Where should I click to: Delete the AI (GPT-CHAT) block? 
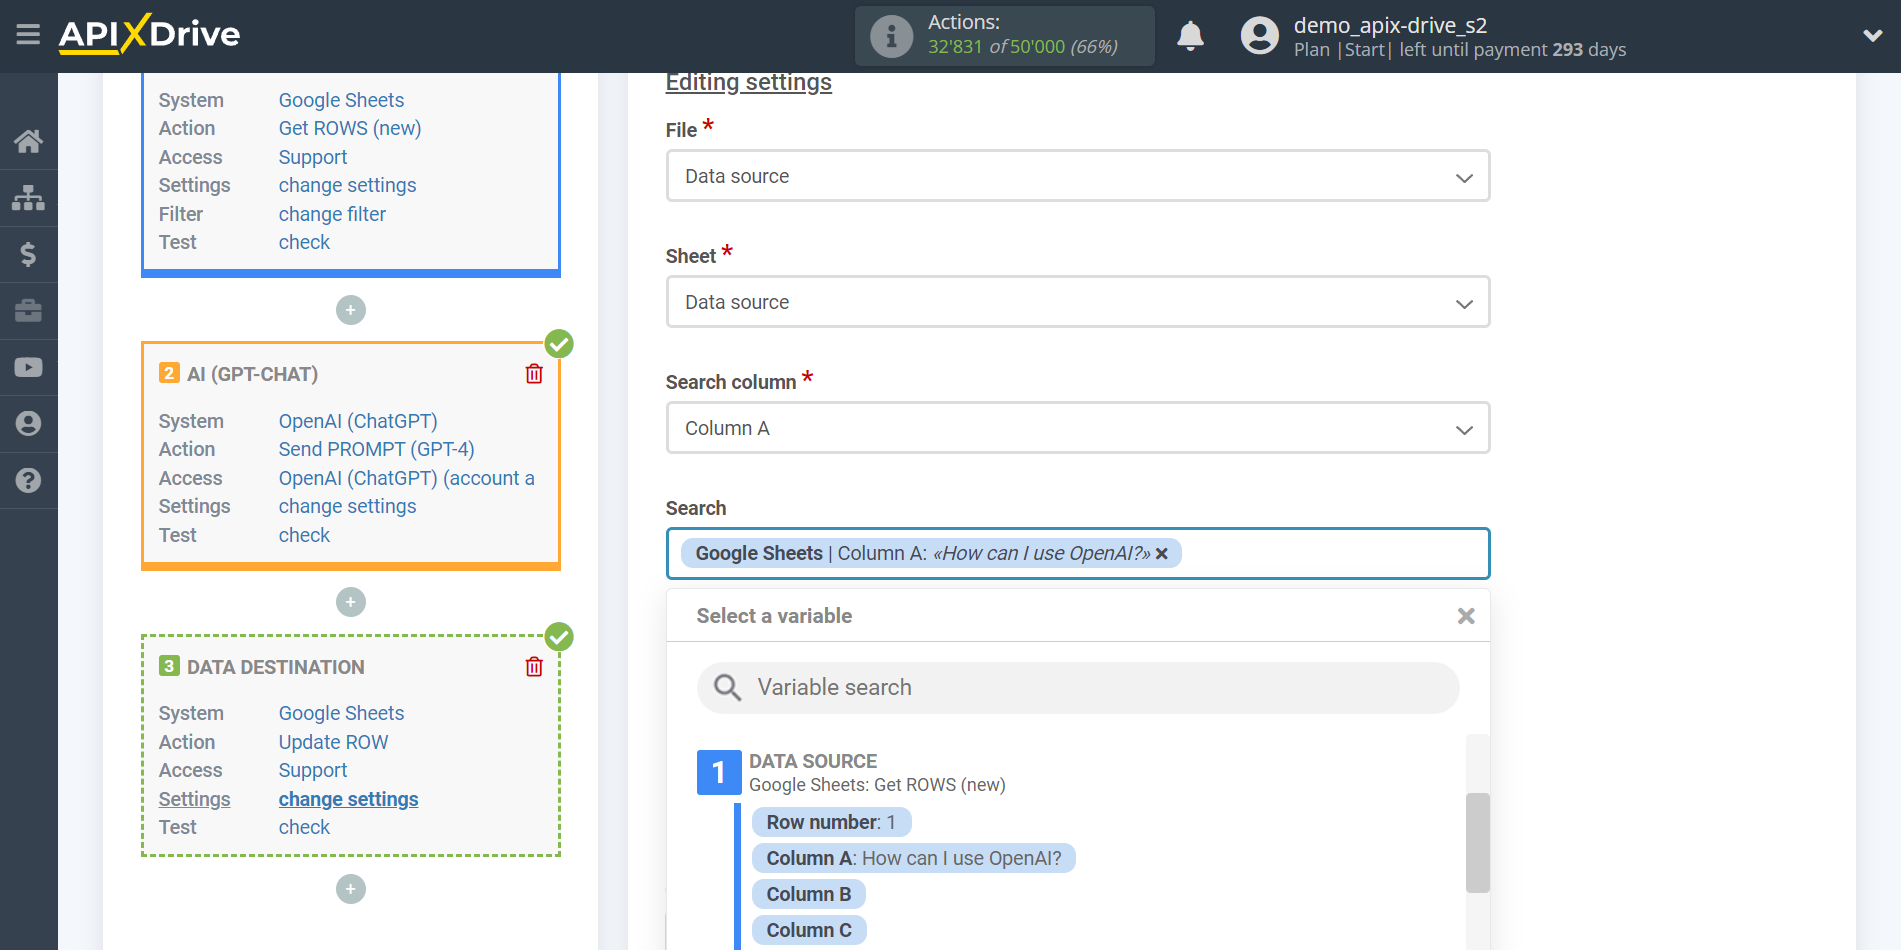point(534,374)
